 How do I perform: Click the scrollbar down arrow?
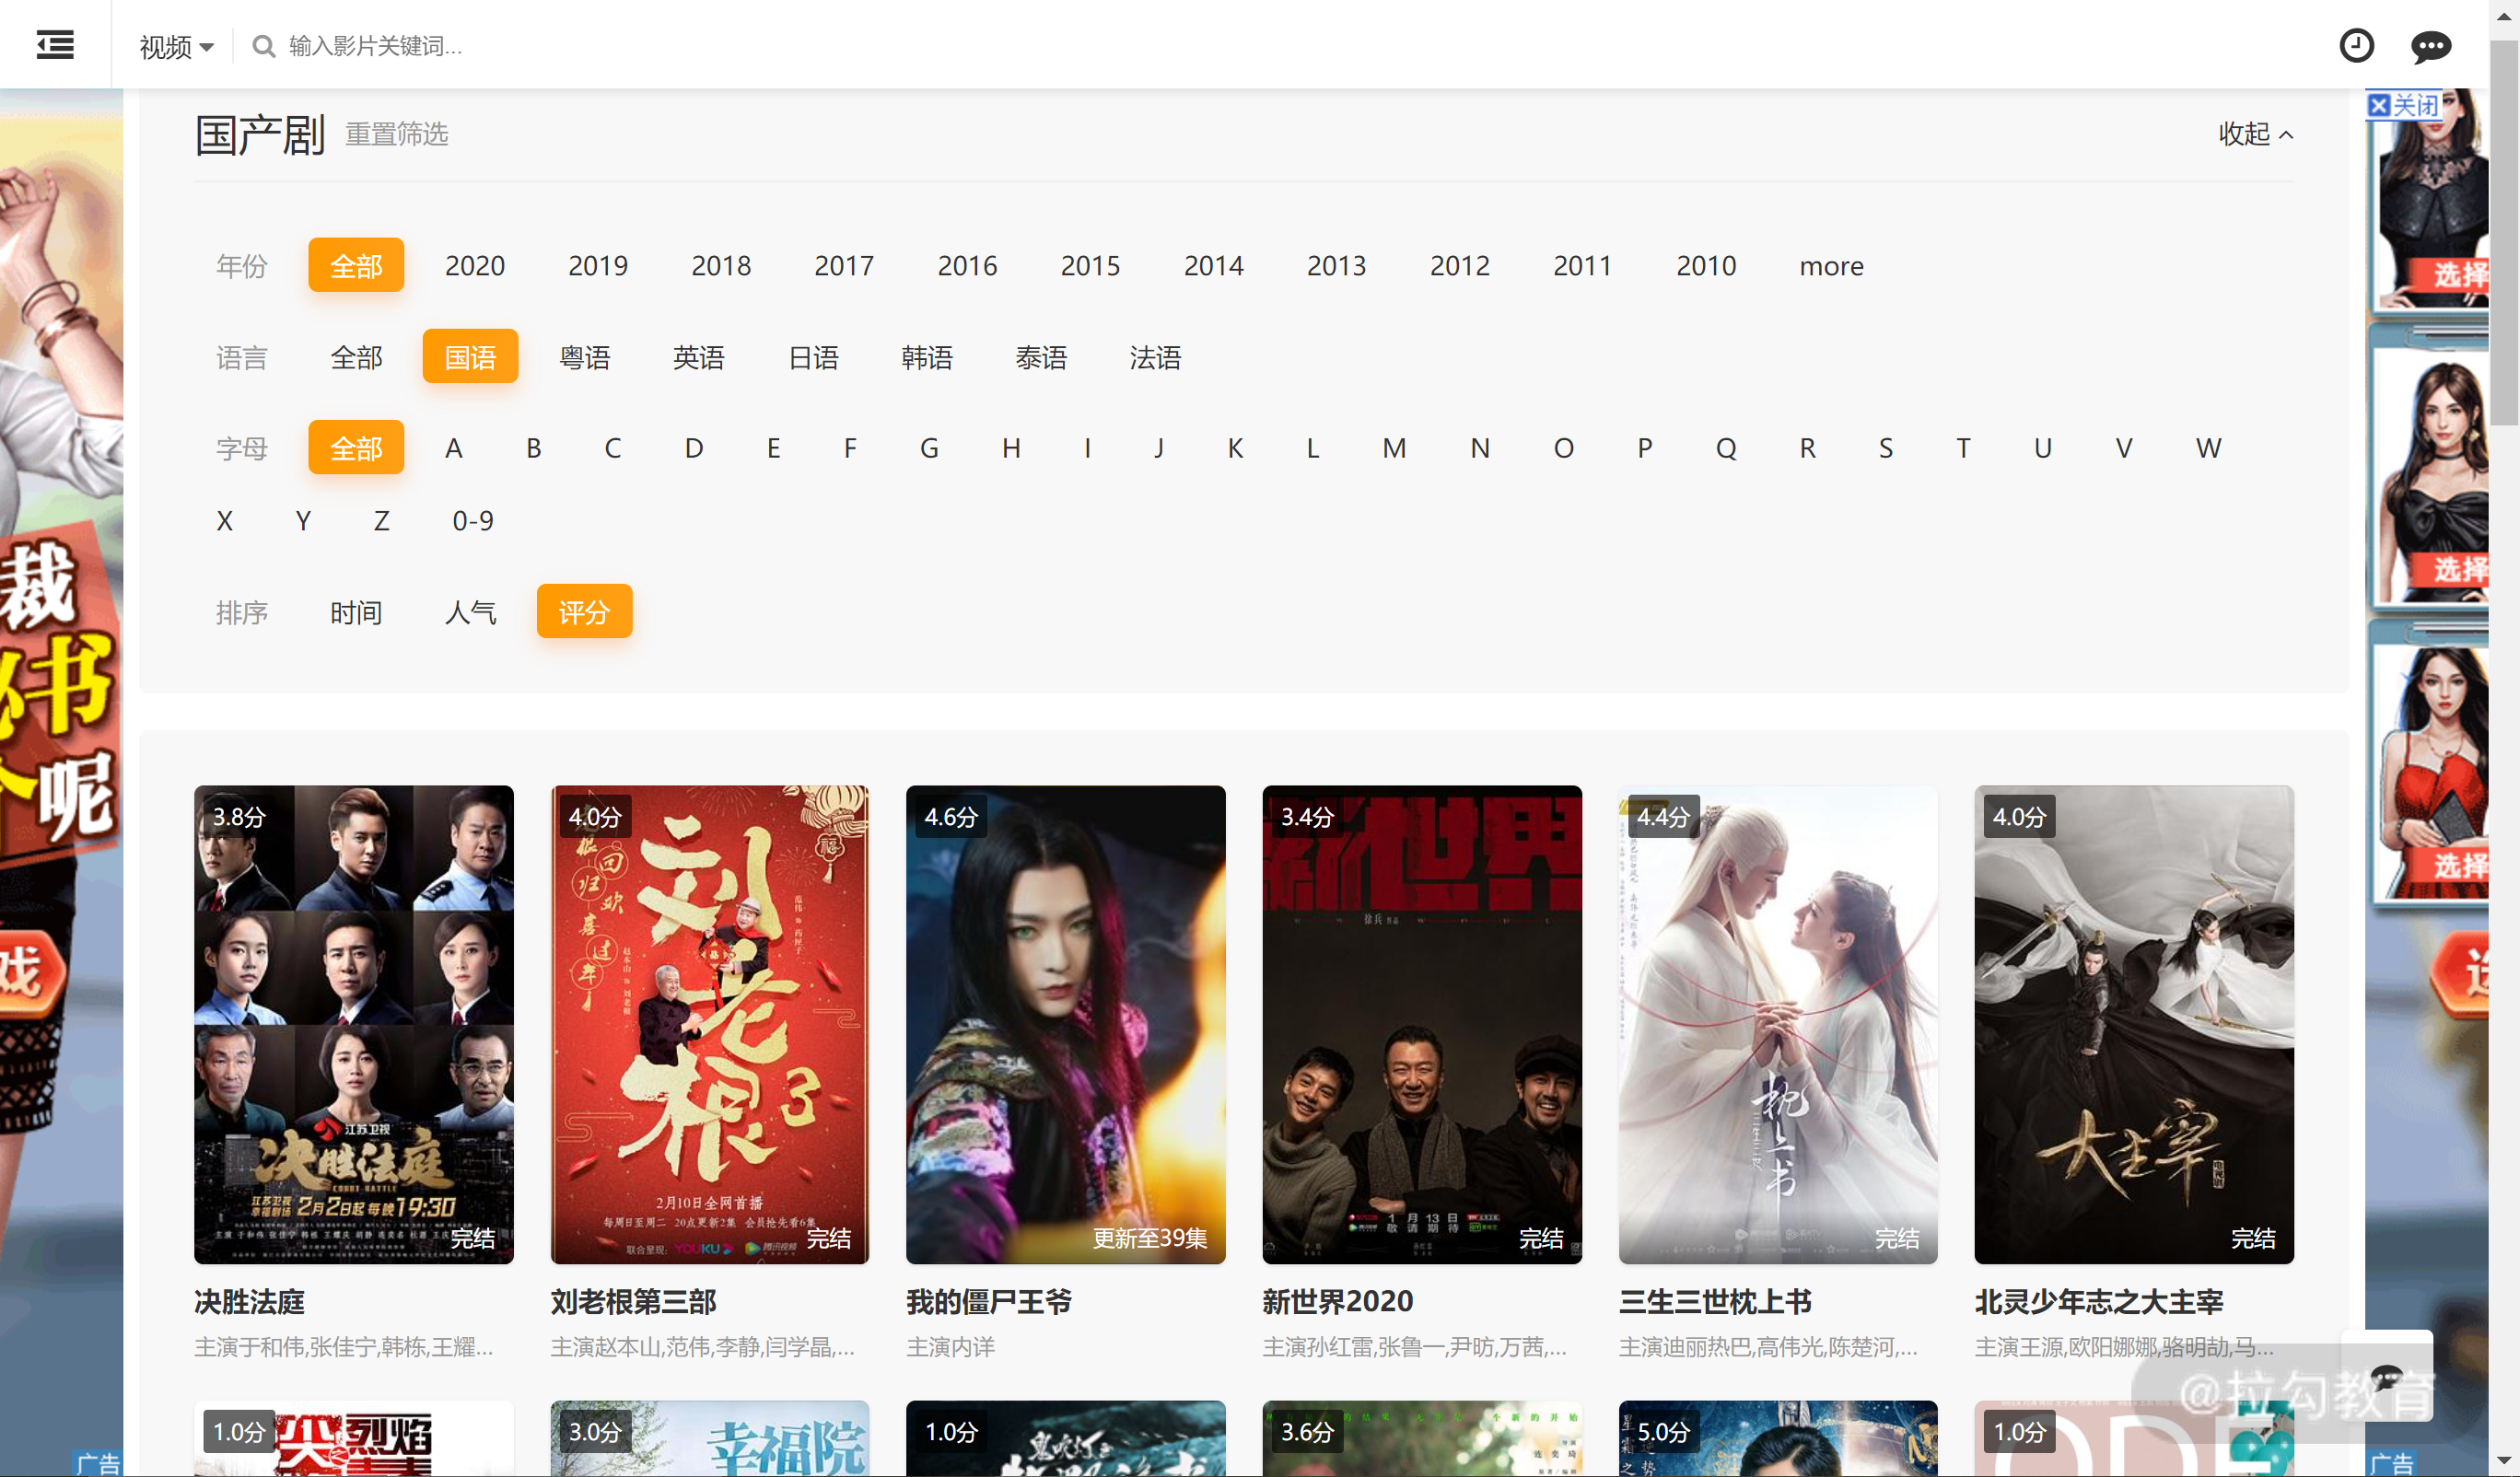click(2504, 1461)
